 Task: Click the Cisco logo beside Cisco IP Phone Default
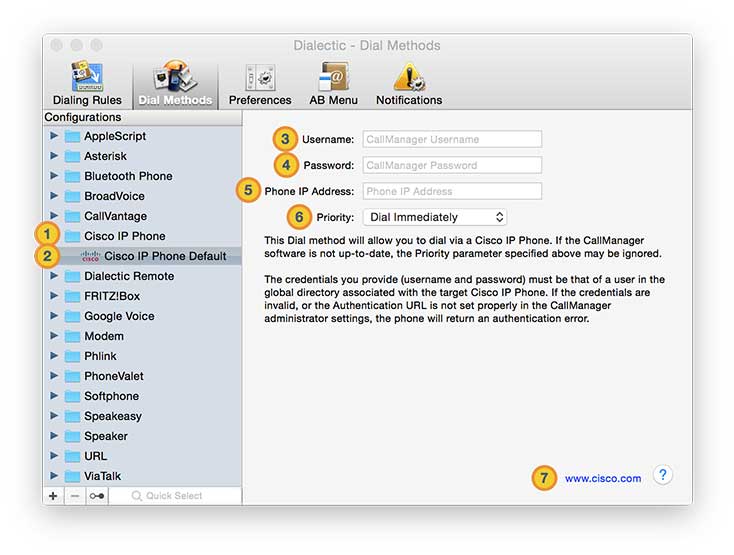90,256
